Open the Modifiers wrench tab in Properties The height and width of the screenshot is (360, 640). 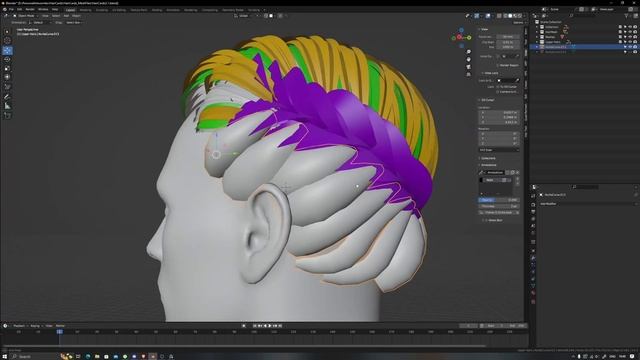click(533, 258)
